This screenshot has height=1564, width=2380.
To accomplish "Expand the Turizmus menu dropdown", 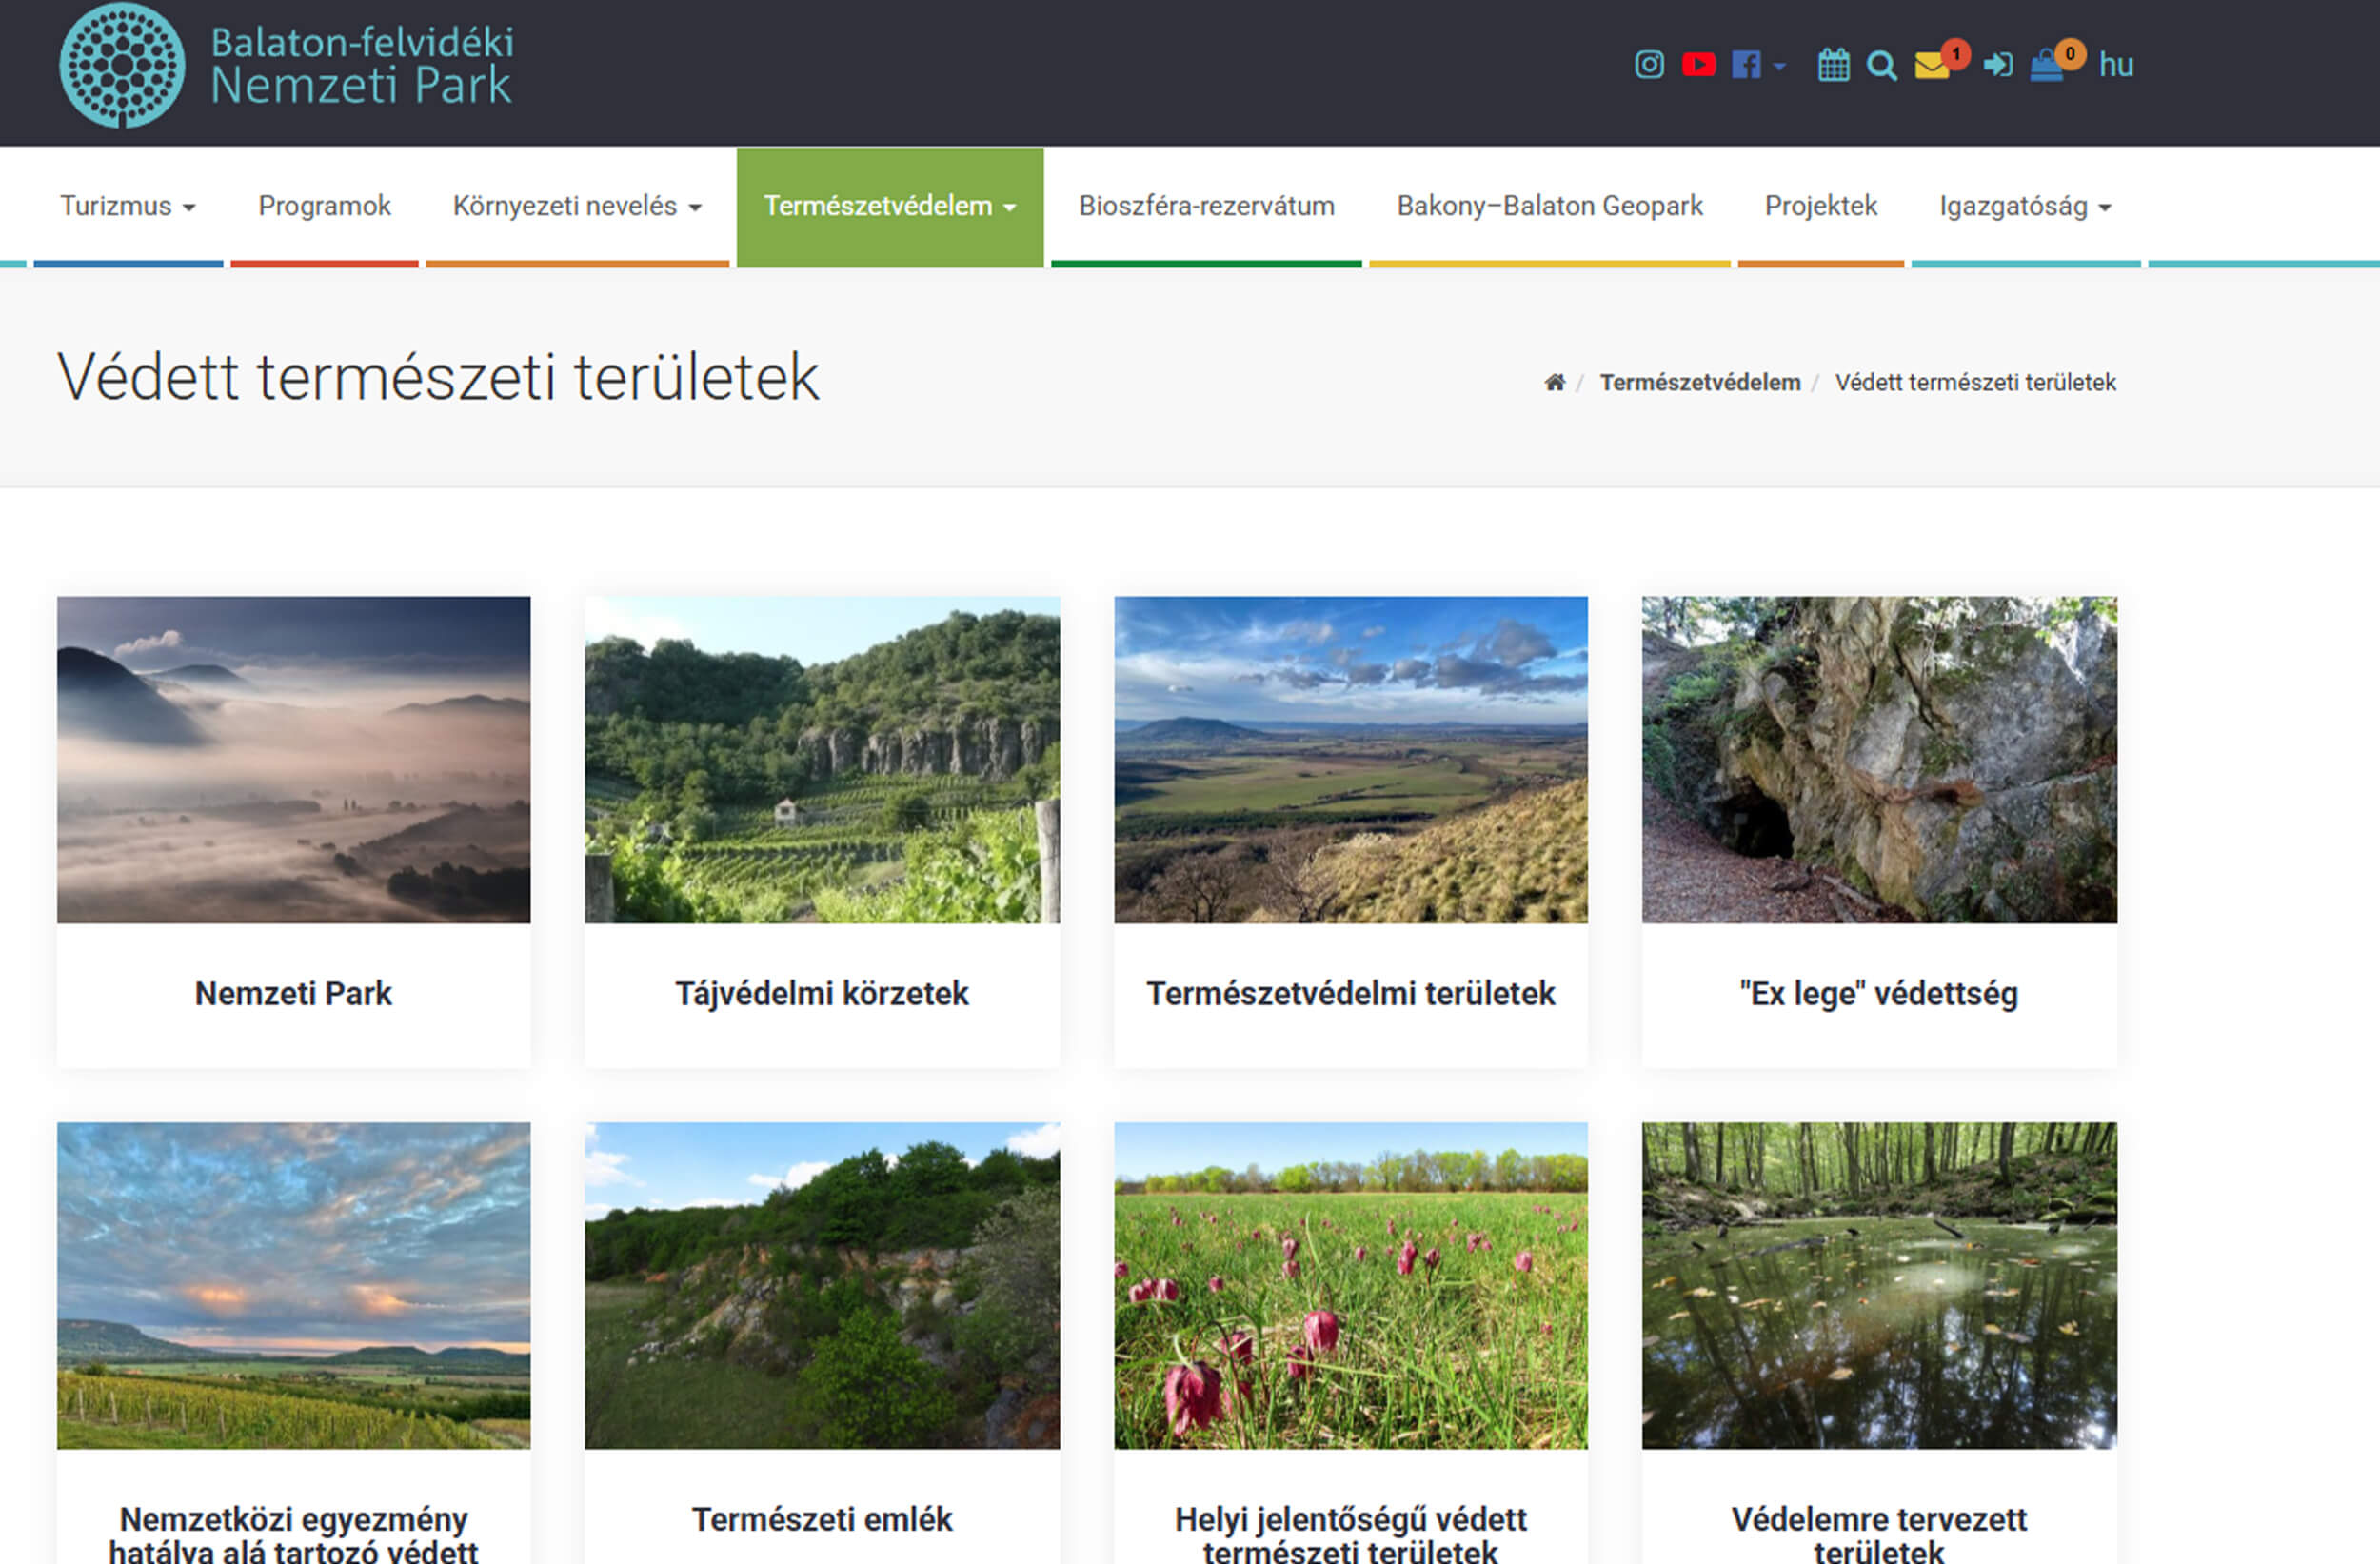I will pyautogui.click(x=128, y=206).
